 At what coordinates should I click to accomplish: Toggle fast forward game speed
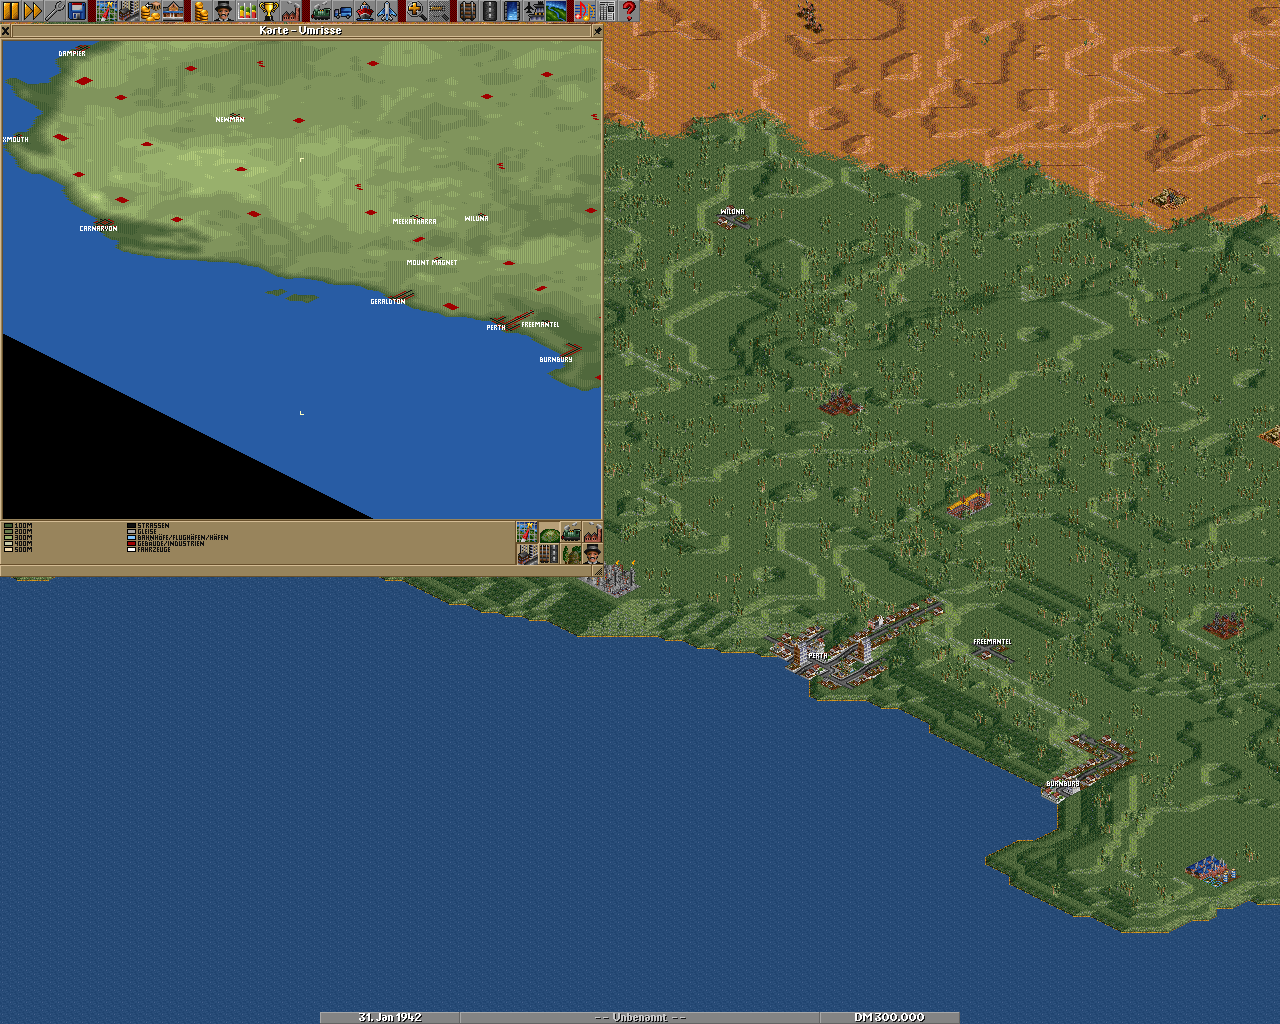[33, 11]
